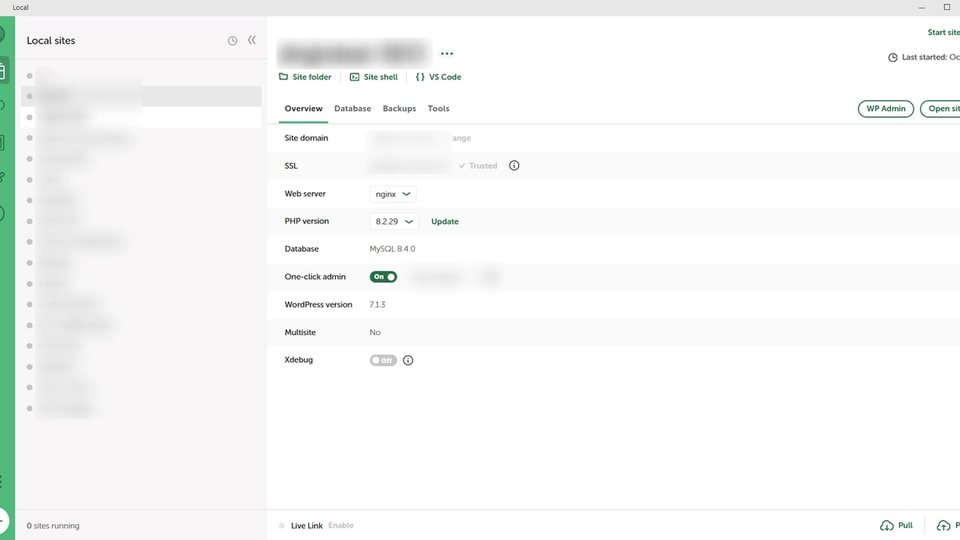
Task: Enable Live Link
Action: [341, 525]
